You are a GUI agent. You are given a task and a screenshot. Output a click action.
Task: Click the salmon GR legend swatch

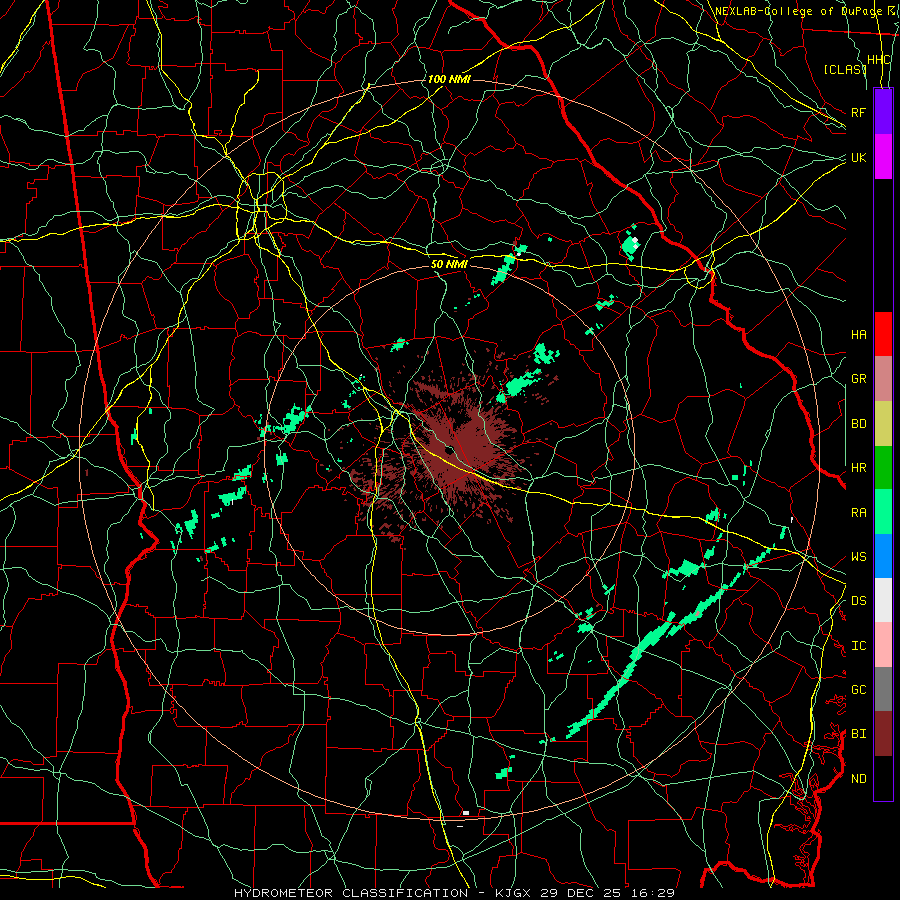(883, 379)
